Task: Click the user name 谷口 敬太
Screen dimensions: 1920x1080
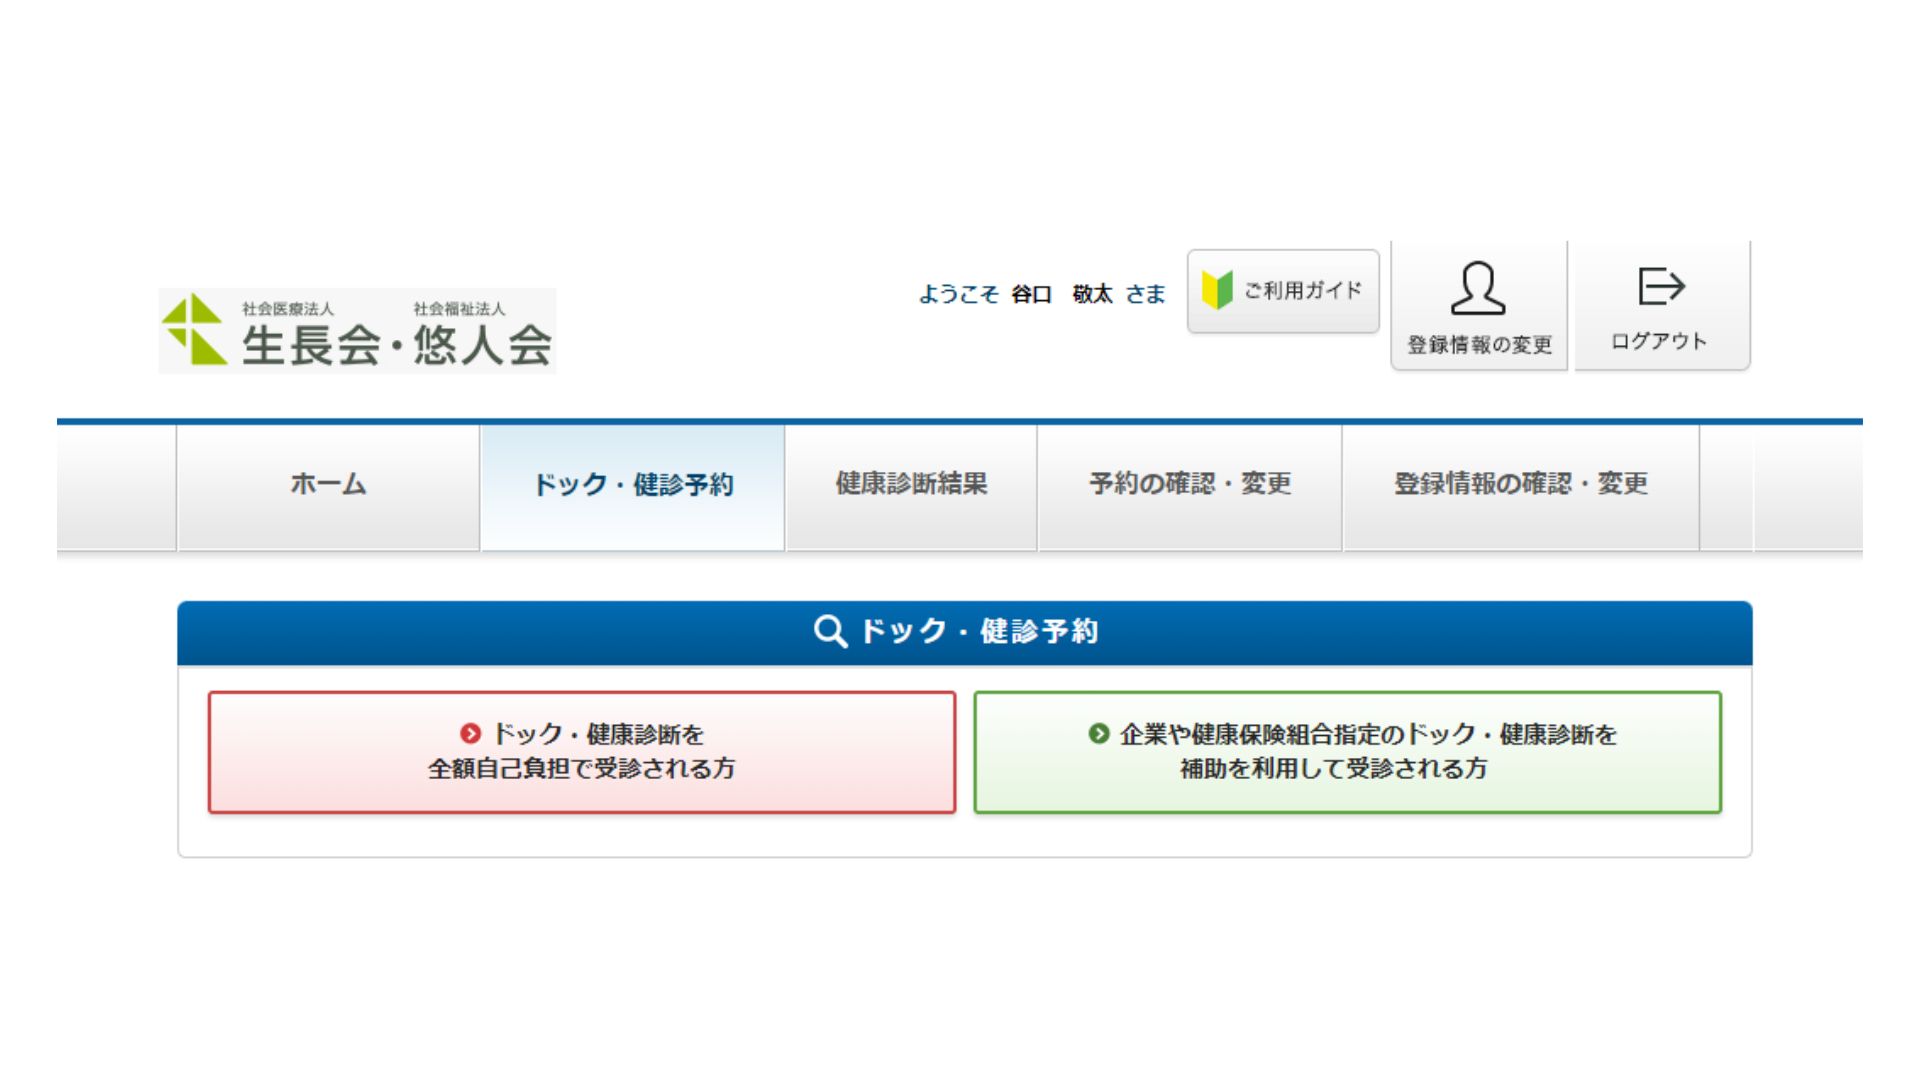Action: (1061, 294)
